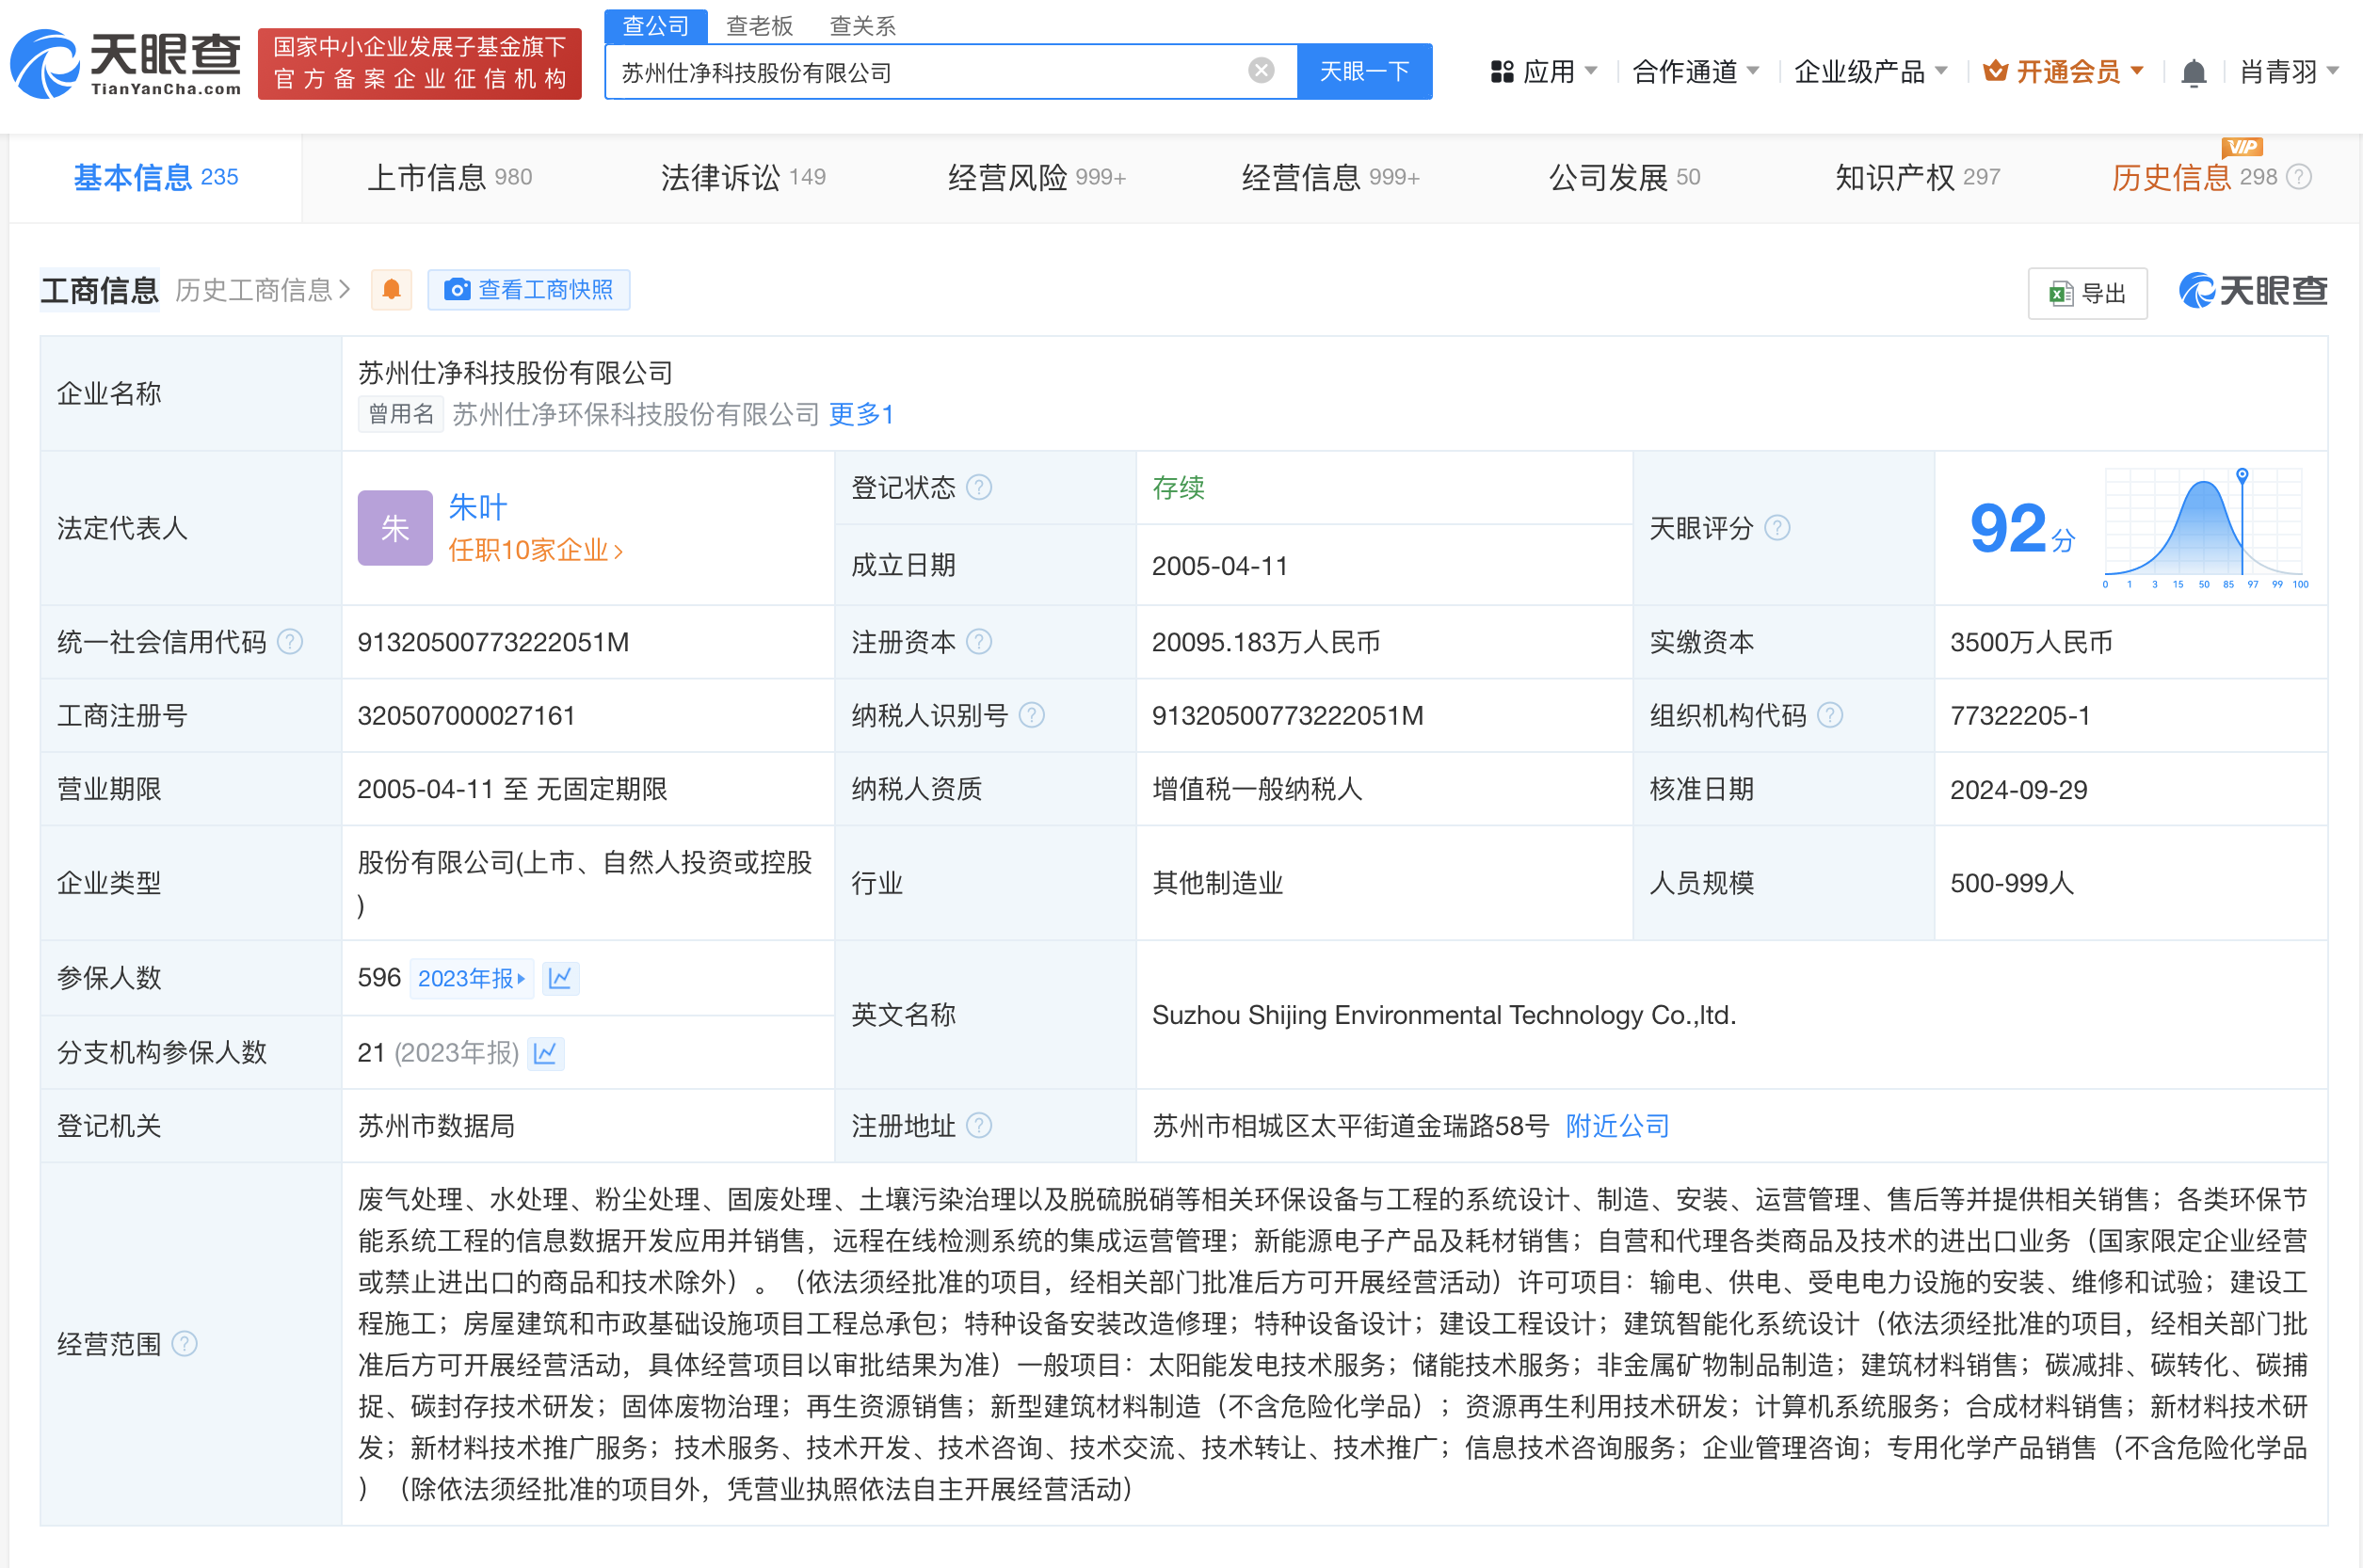
Task: Select organization code 77322205-1
Action: tap(2019, 715)
